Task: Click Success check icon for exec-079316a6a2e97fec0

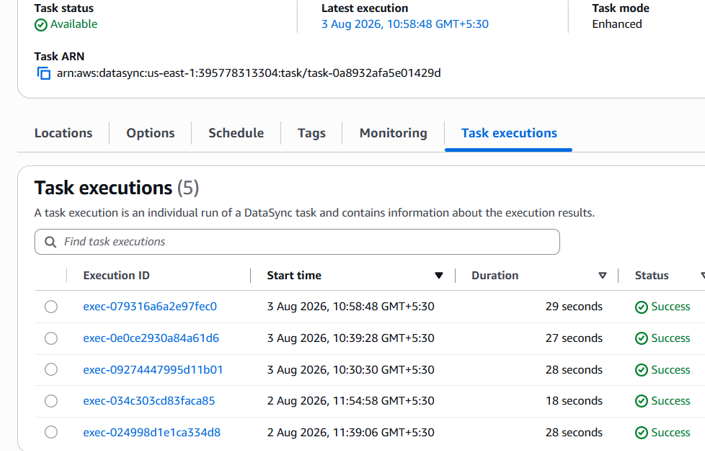Action: point(641,307)
